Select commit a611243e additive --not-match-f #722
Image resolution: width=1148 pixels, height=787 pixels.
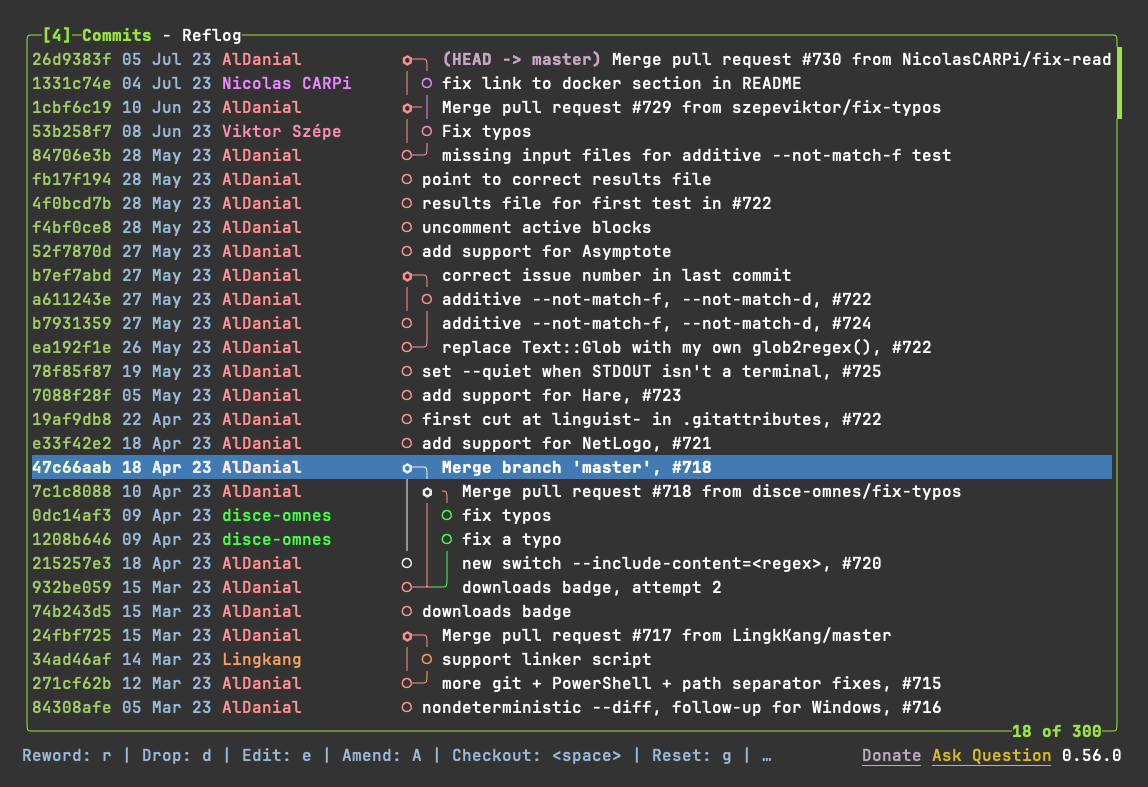[x=572, y=299]
